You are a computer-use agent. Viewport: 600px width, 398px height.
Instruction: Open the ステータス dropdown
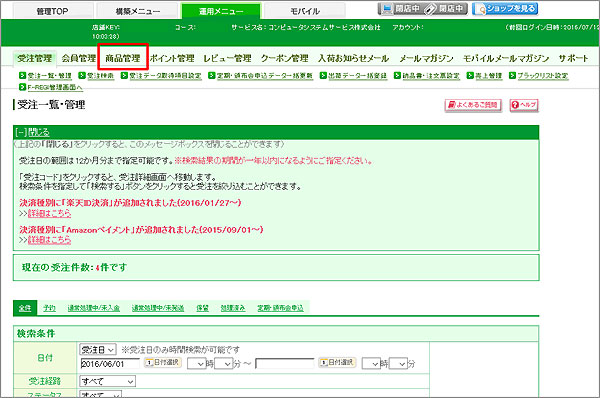[x=101, y=394]
